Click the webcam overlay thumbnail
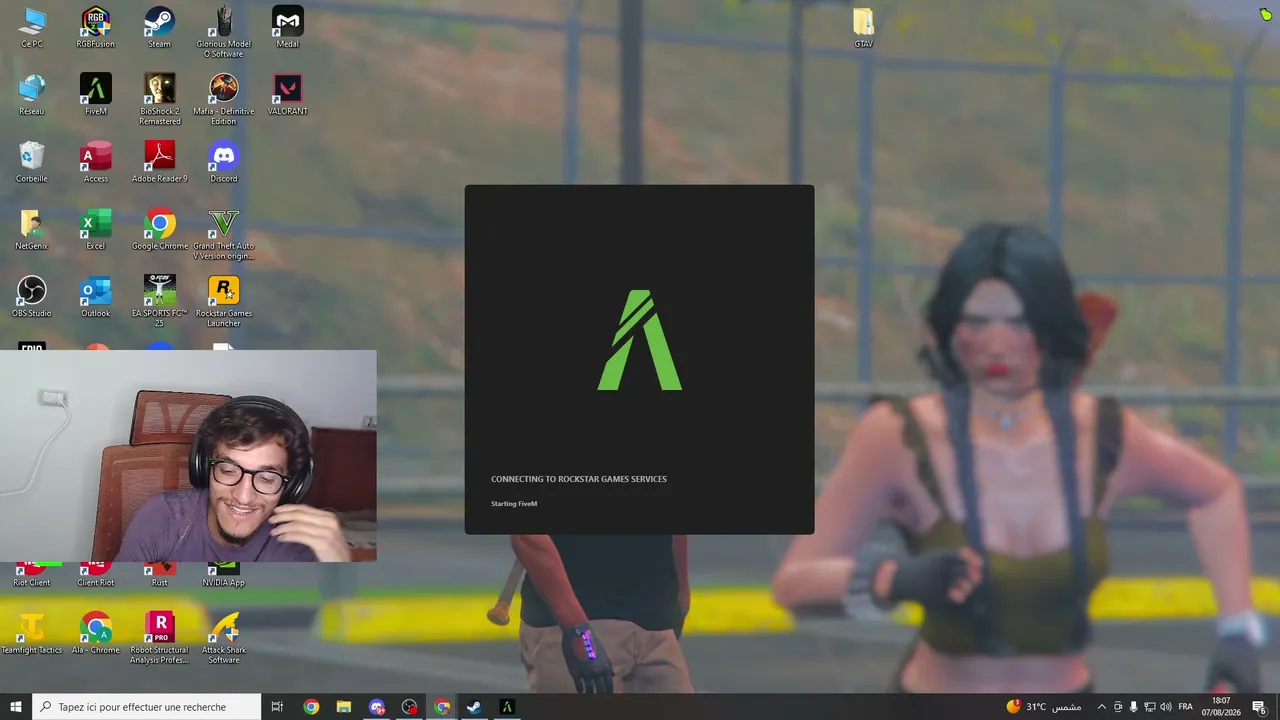1280x720 pixels. click(188, 455)
